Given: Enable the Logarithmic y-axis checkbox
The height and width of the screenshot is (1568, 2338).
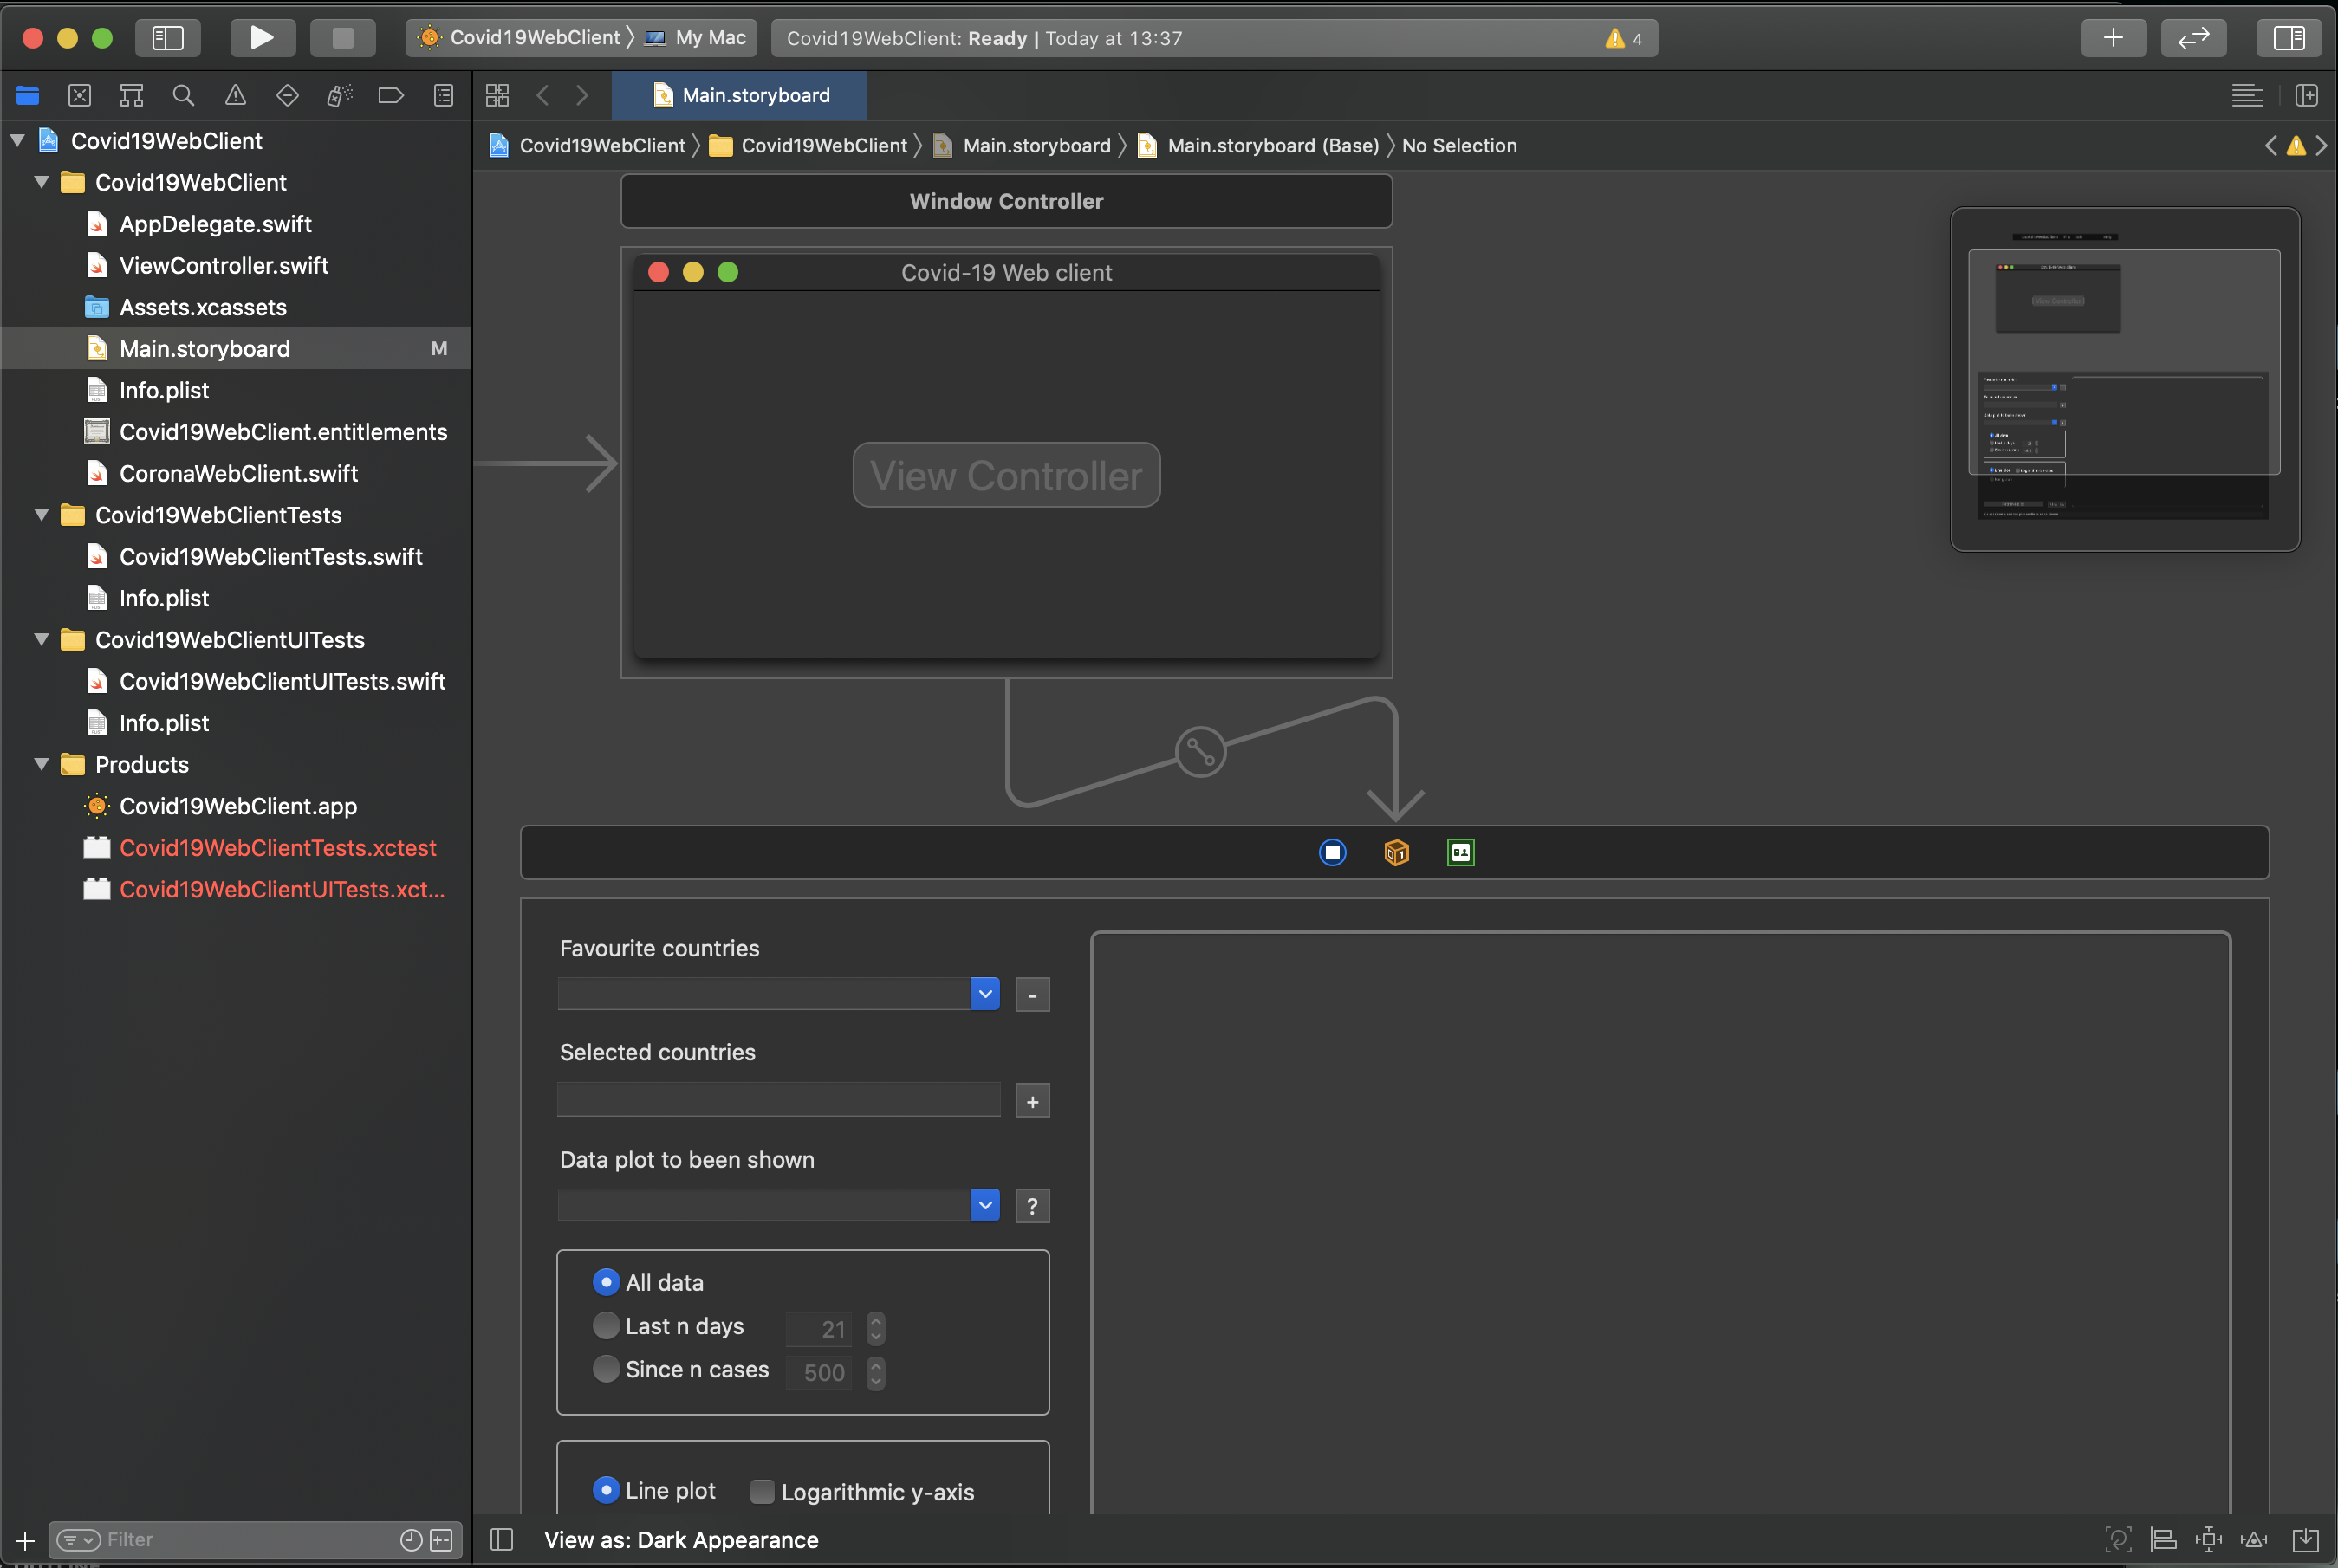Looking at the screenshot, I should [761, 1491].
